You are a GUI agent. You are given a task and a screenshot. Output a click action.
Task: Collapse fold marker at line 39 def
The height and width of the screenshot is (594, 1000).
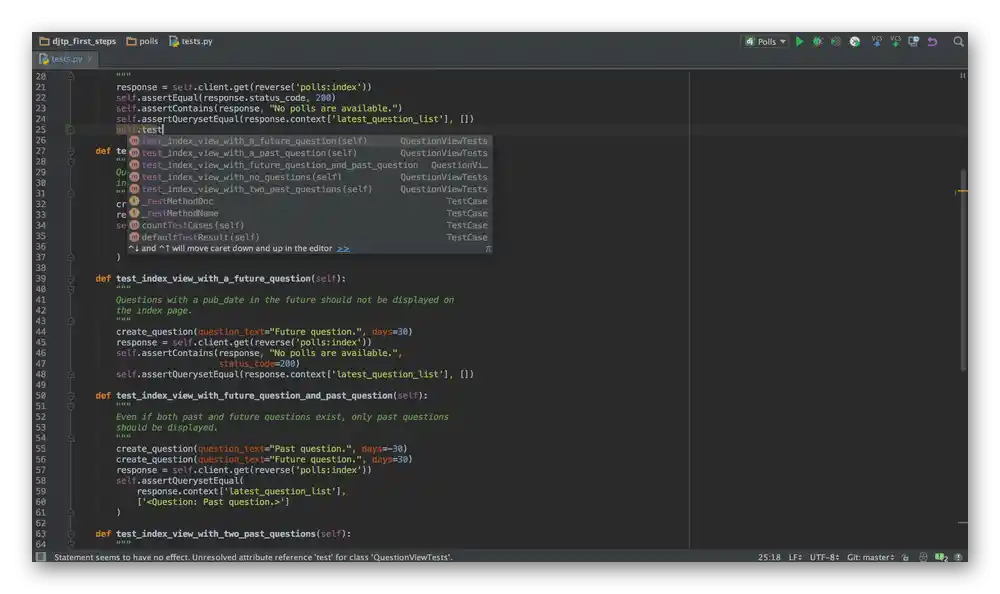71,279
